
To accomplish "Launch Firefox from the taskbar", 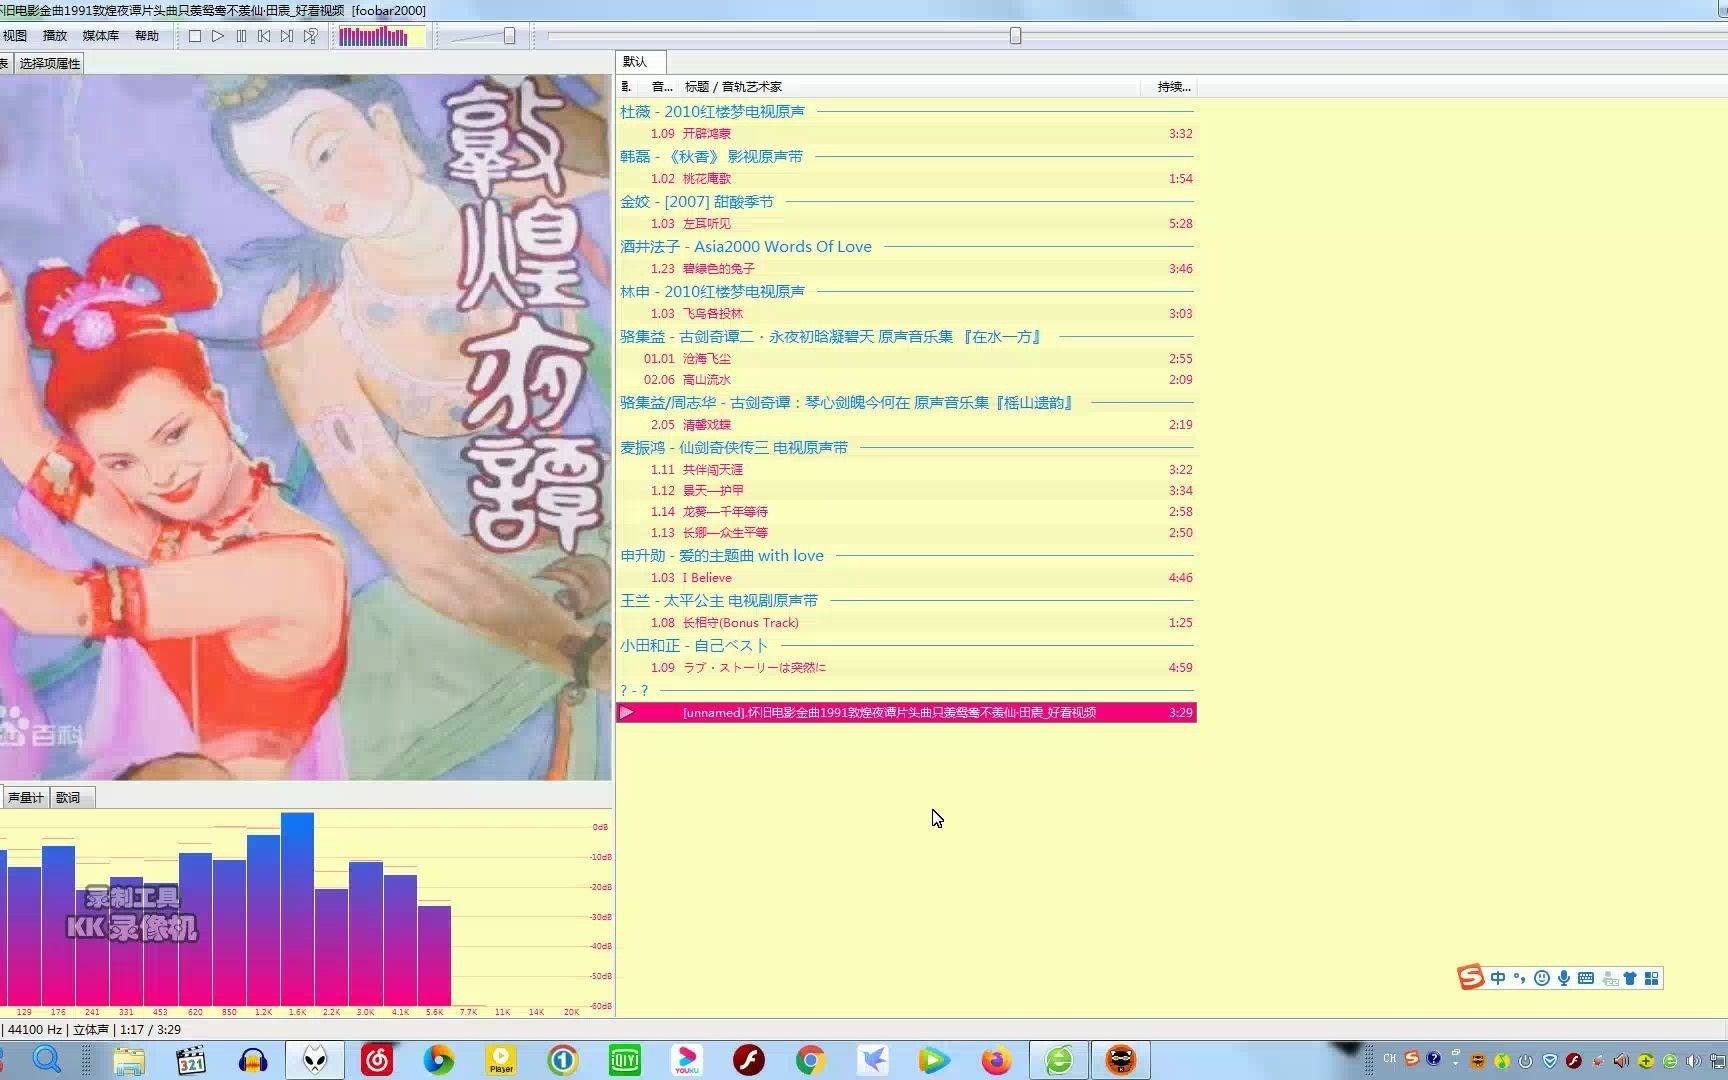I will pyautogui.click(x=996, y=1060).
